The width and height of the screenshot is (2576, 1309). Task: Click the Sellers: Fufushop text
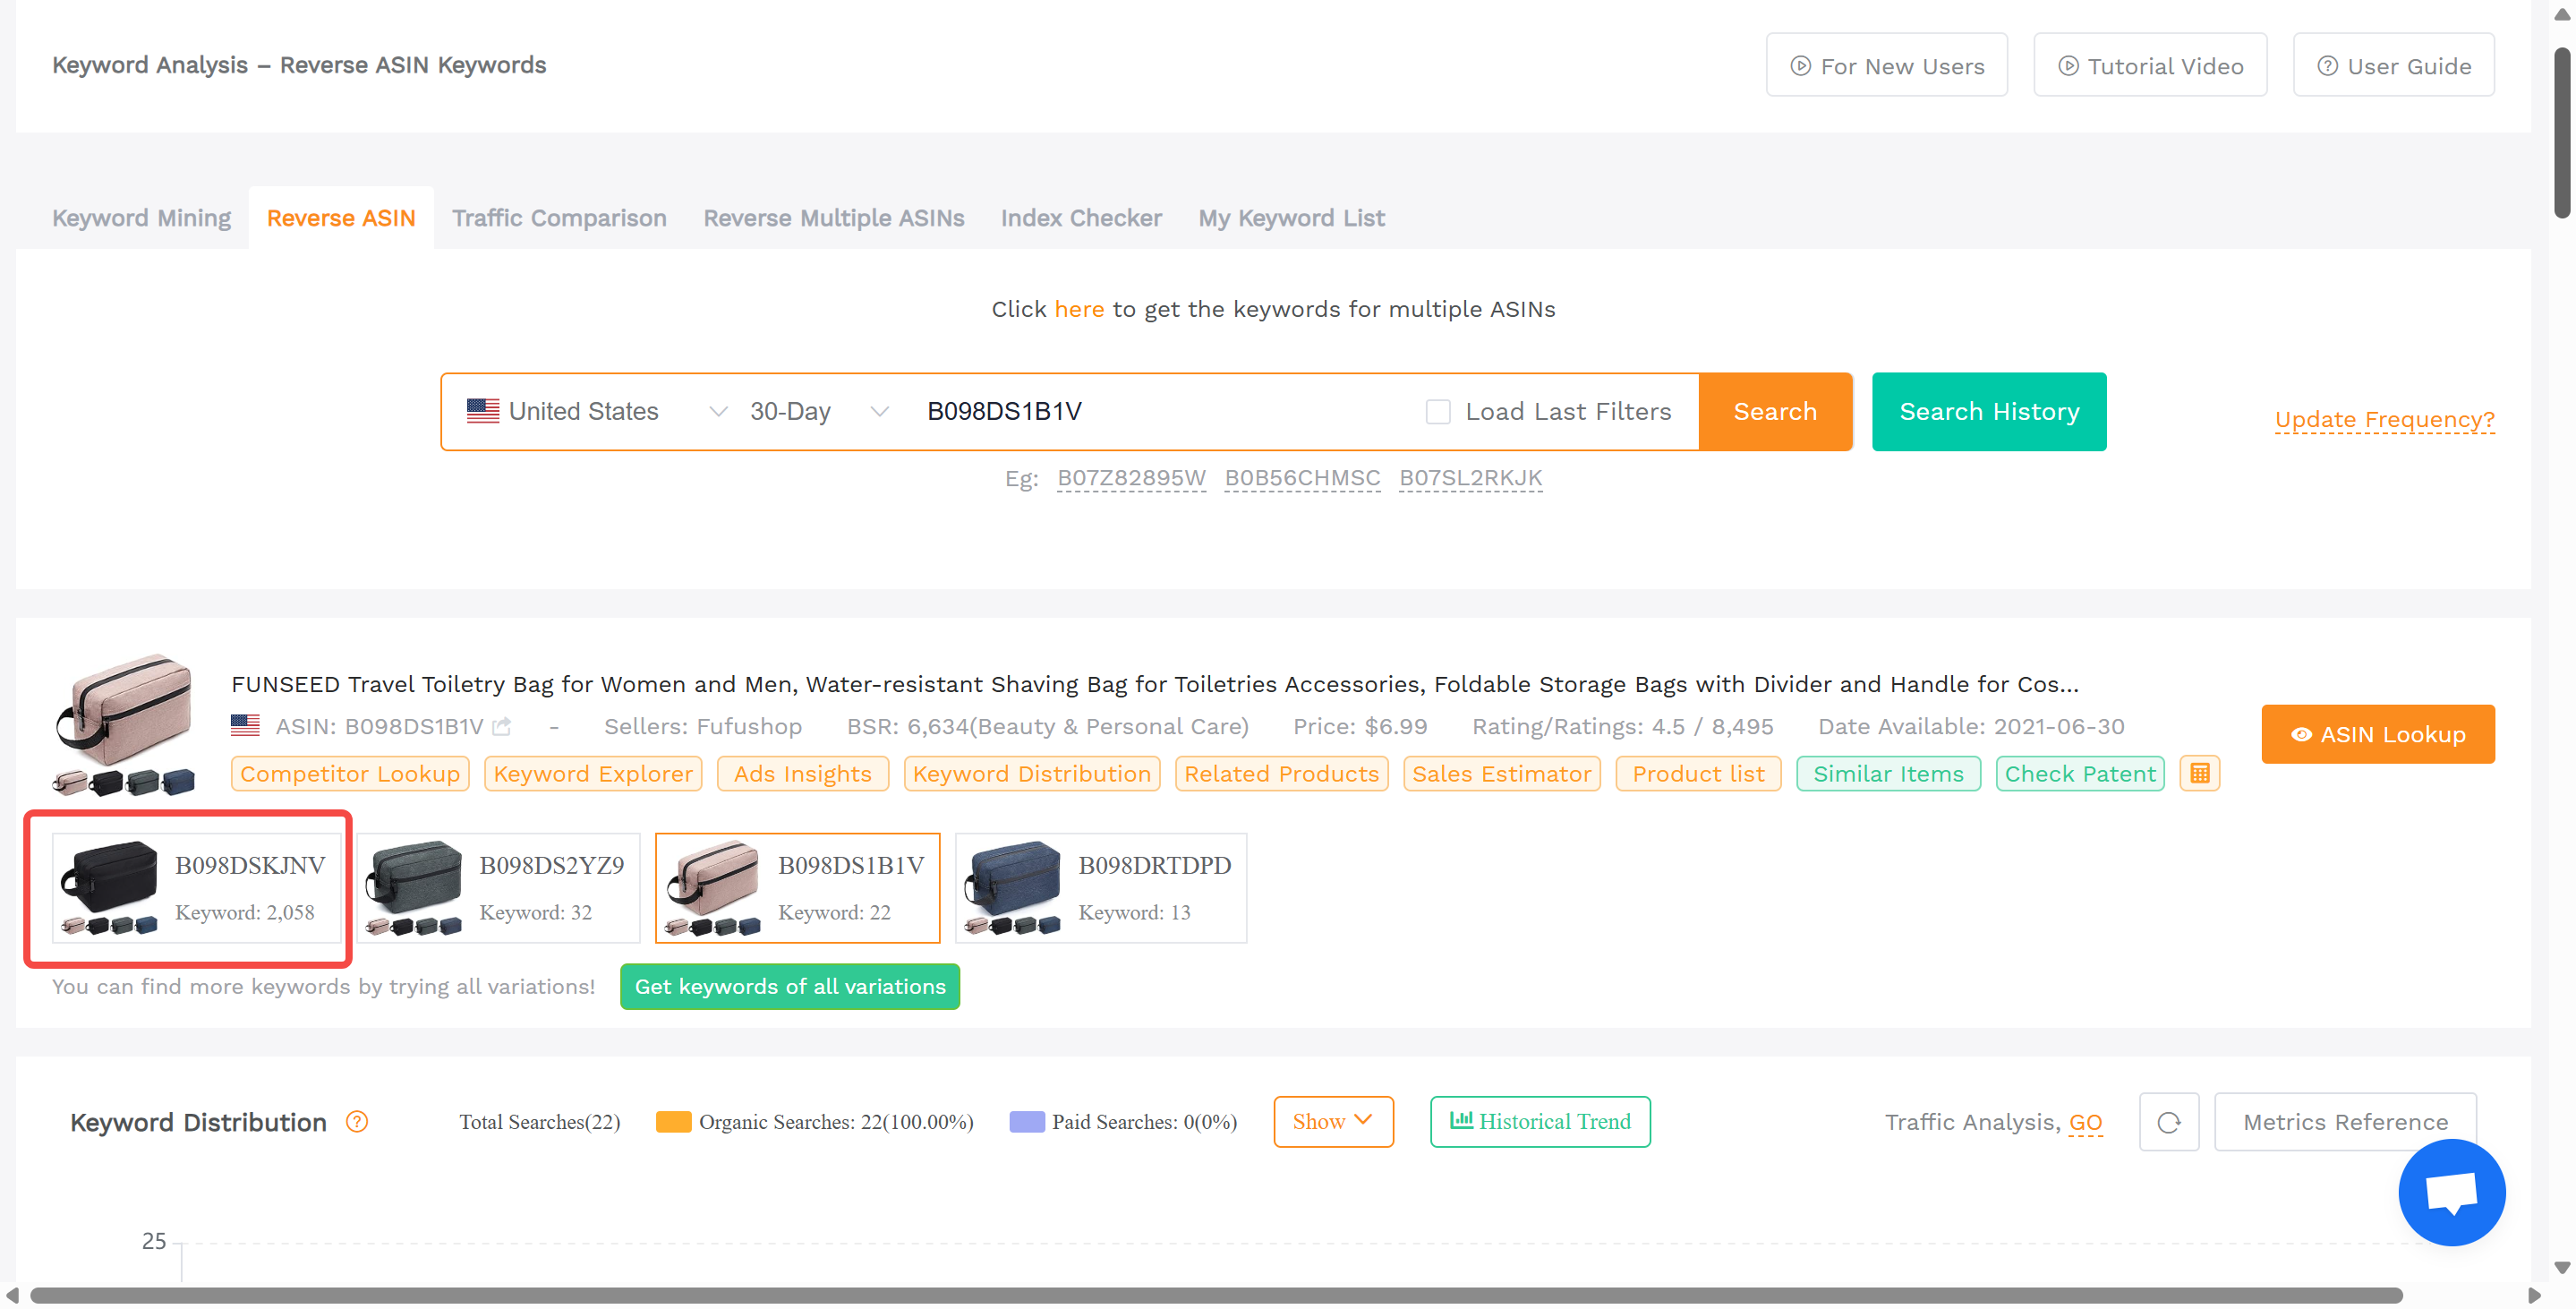pos(702,726)
